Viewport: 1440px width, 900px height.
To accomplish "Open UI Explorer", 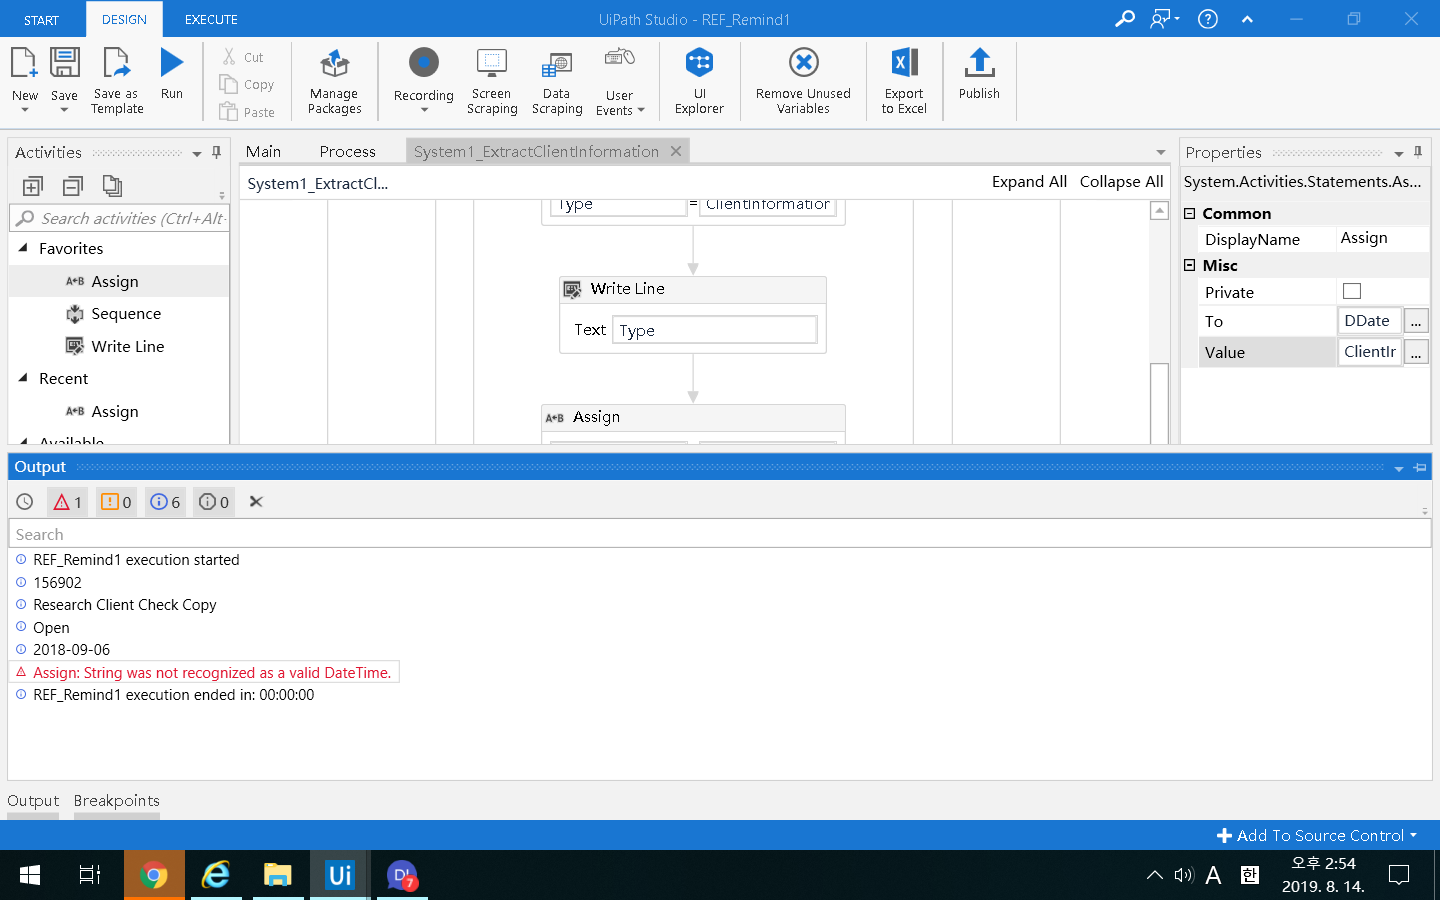I will coord(699,82).
